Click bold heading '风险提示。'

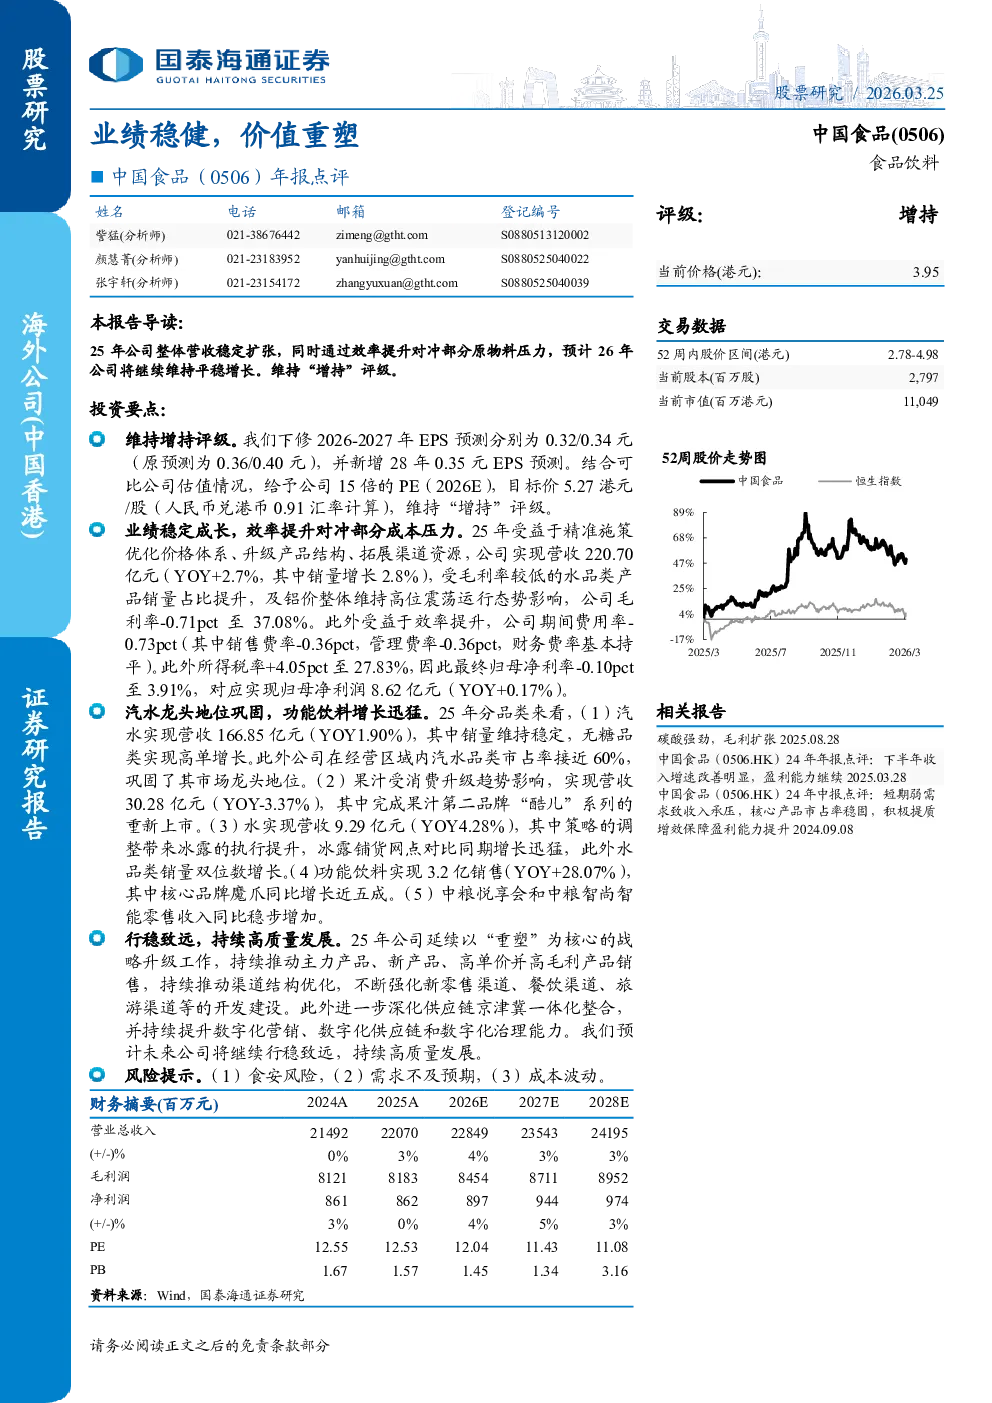tap(164, 1076)
